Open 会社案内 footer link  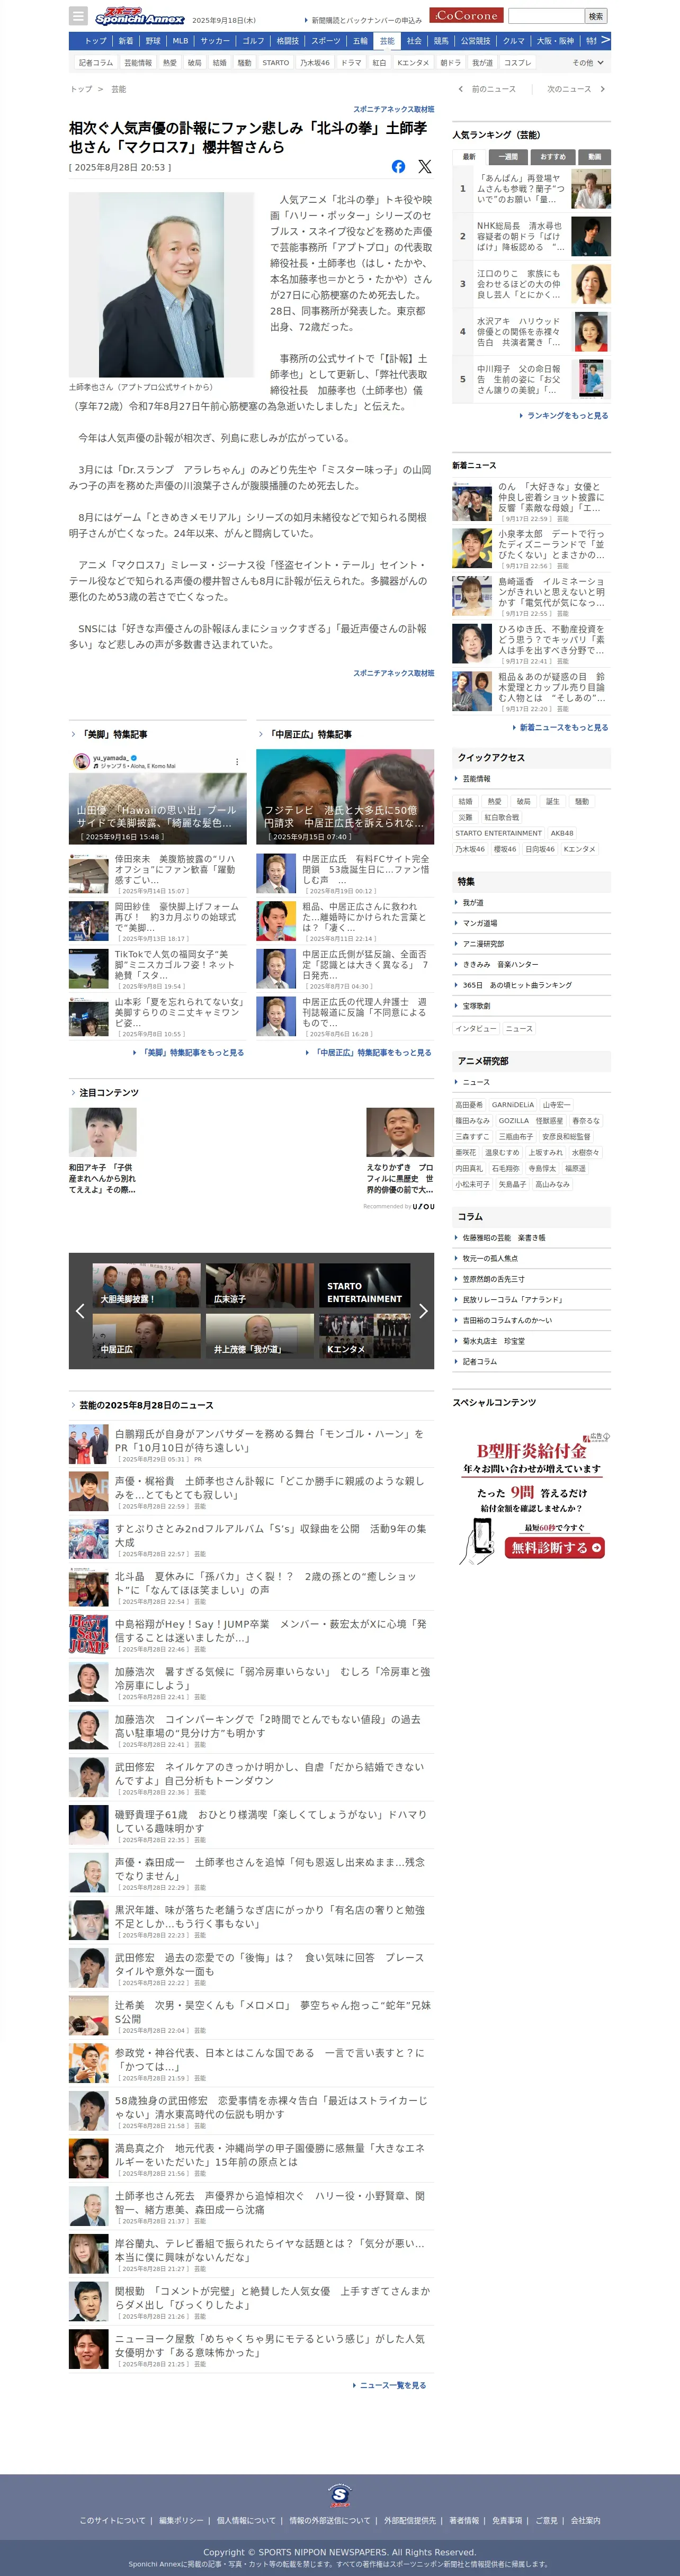[x=585, y=2521]
